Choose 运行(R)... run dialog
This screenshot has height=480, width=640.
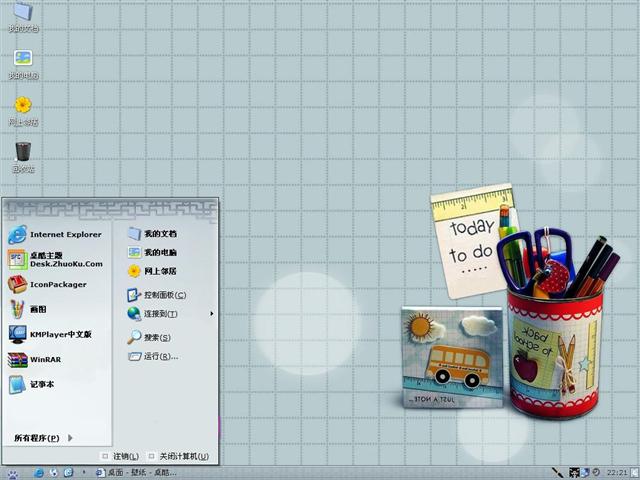coord(153,356)
